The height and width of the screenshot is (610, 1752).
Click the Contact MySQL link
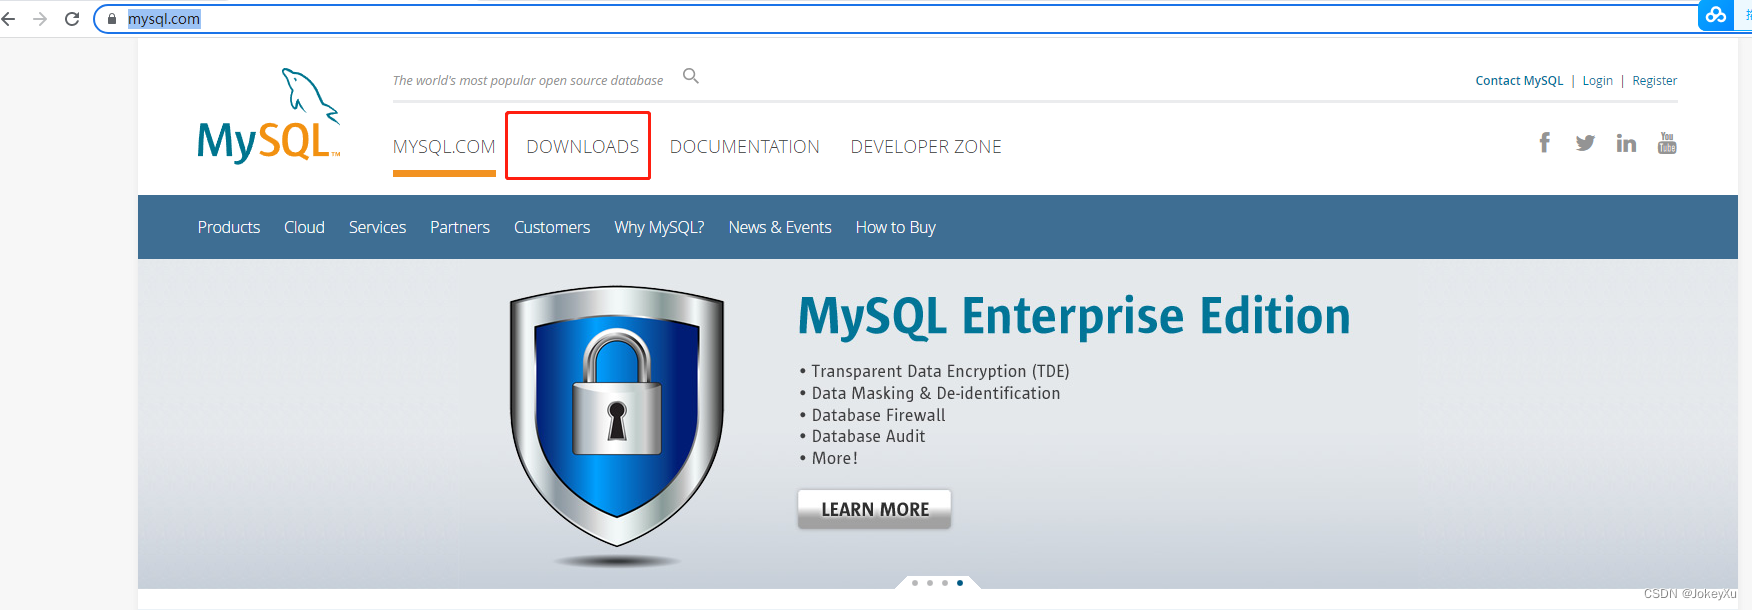1519,81
